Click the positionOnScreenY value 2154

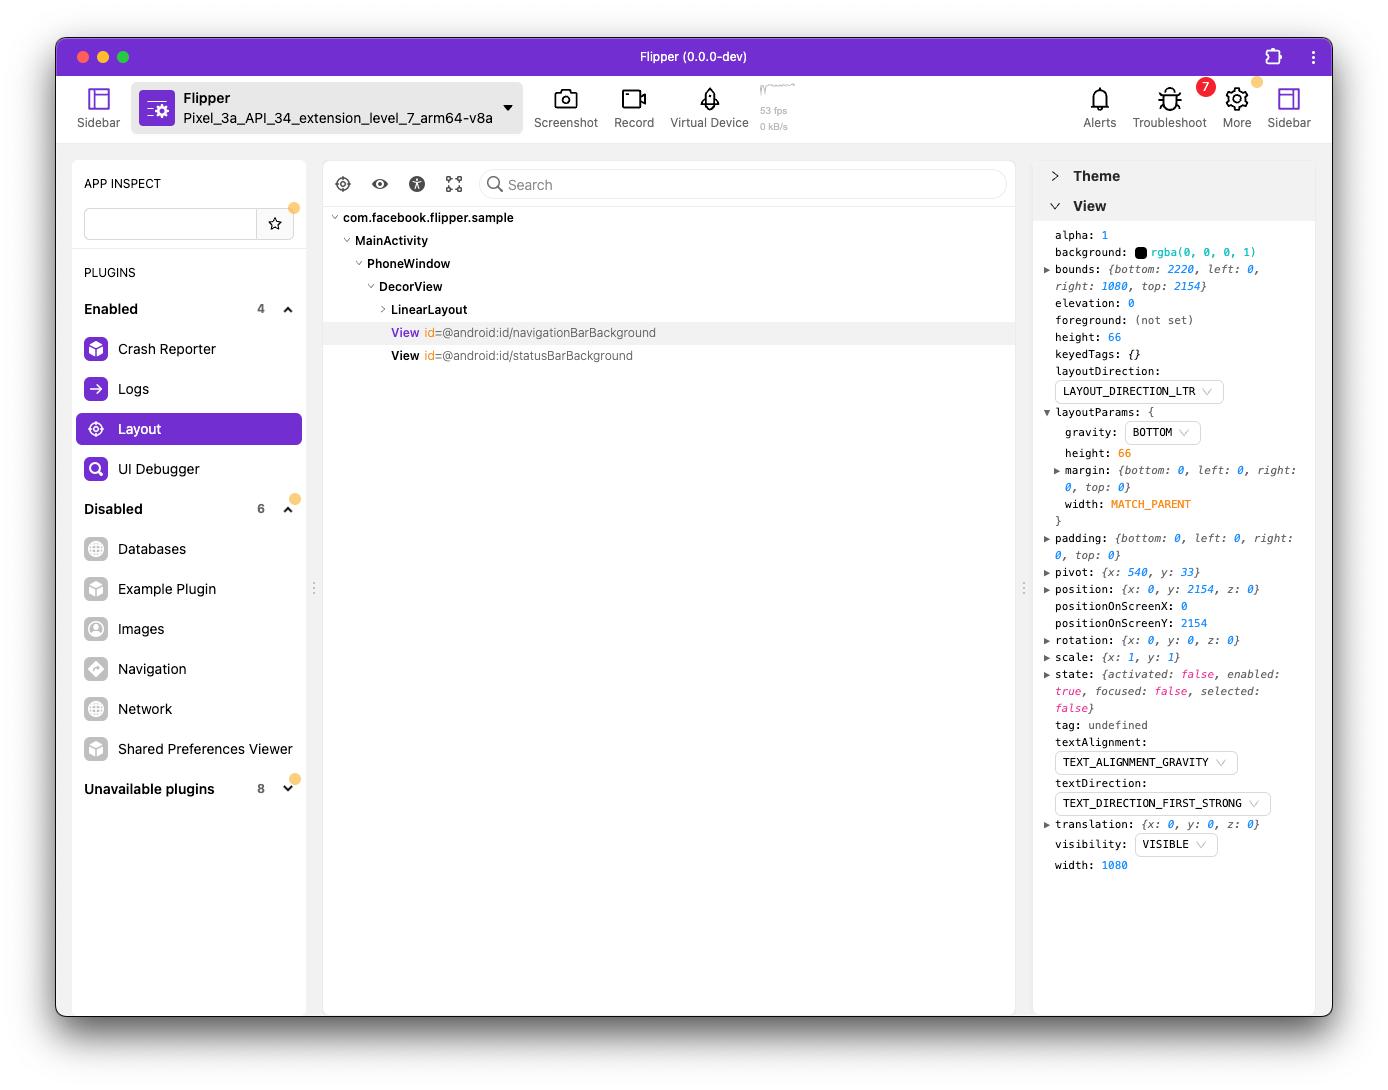pyautogui.click(x=1194, y=624)
